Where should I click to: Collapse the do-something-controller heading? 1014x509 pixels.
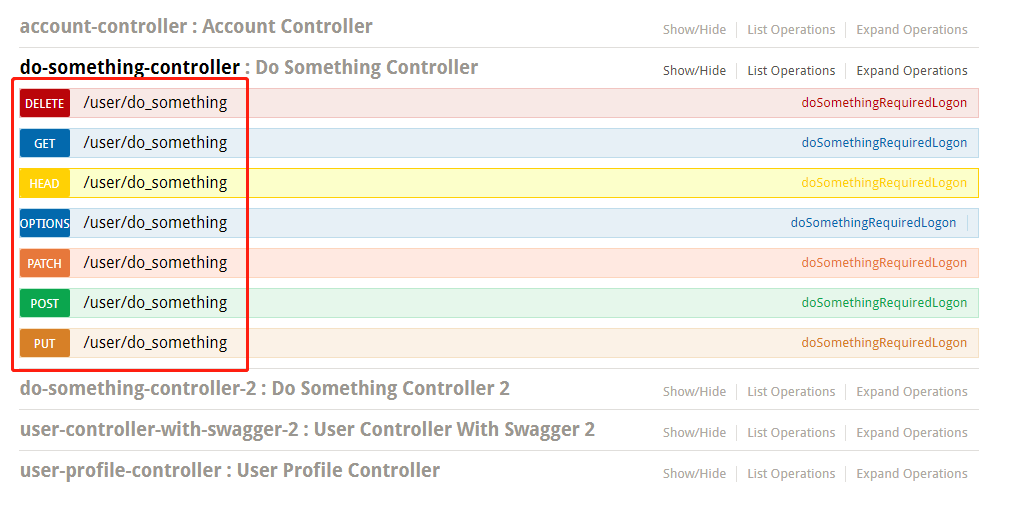click(x=130, y=67)
